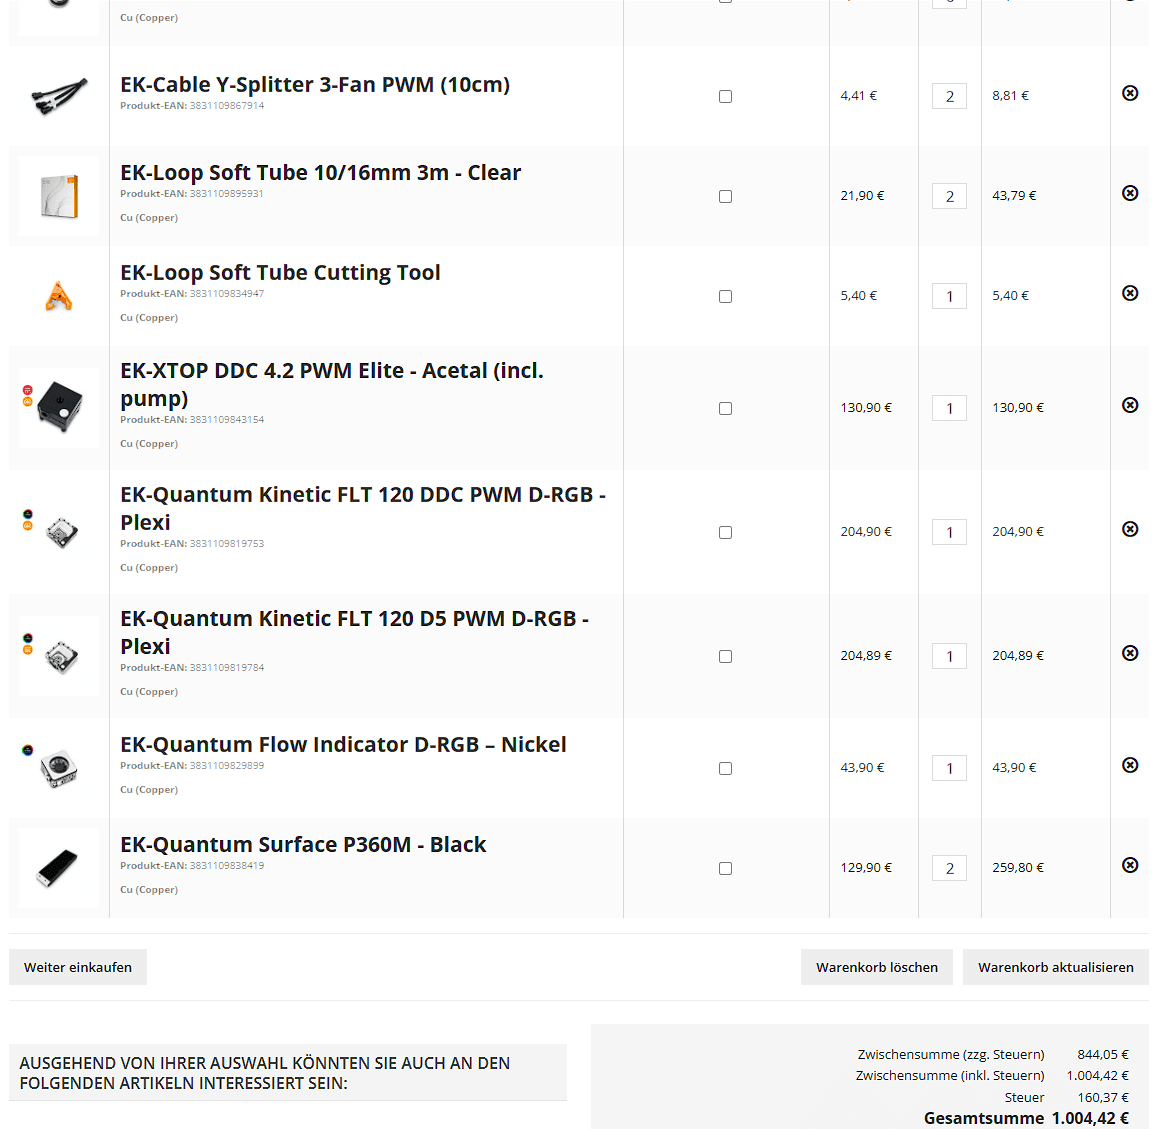Viewport: 1153px width, 1129px height.
Task: Open EK-Loop Soft Tube Cutting Tool link
Action: [x=280, y=273]
